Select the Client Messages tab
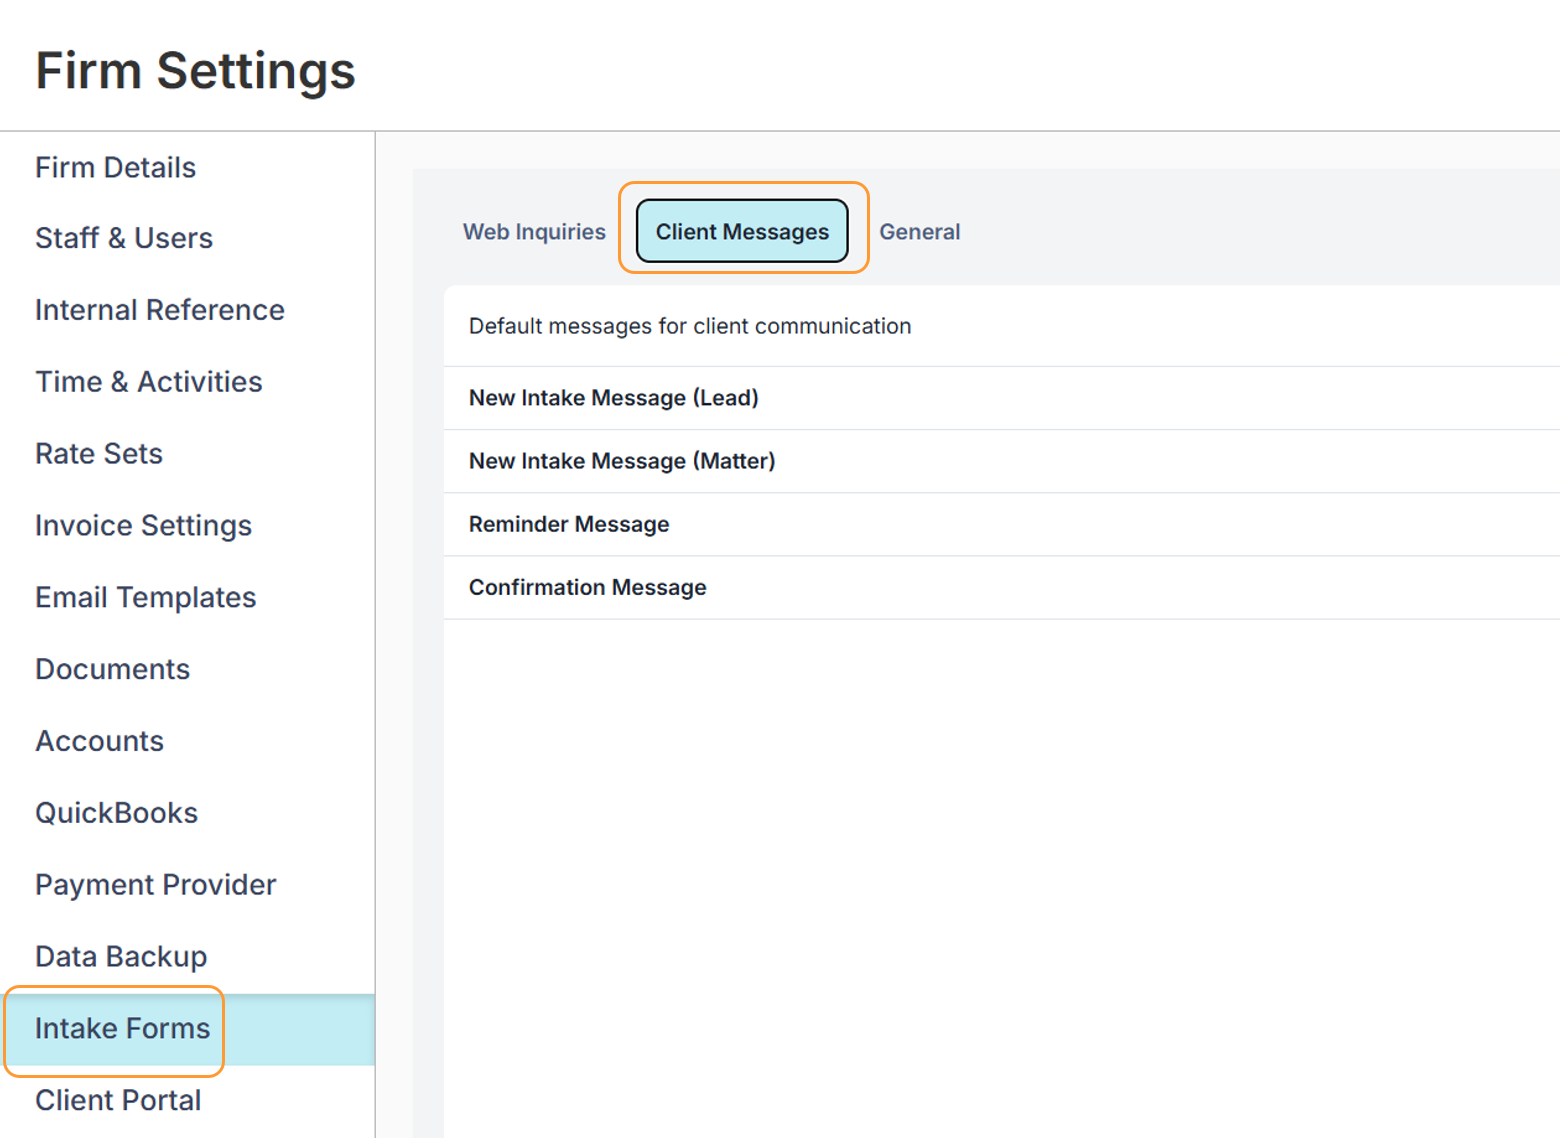This screenshot has height=1138, width=1560. coord(742,232)
